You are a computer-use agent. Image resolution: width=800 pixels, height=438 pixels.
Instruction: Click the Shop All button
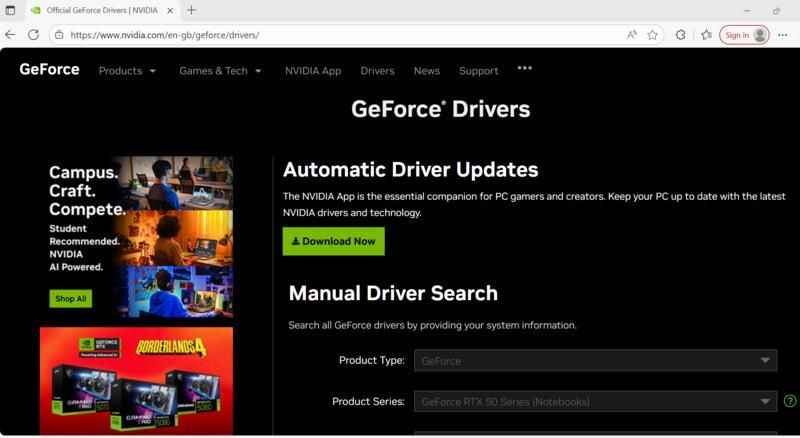coord(70,298)
